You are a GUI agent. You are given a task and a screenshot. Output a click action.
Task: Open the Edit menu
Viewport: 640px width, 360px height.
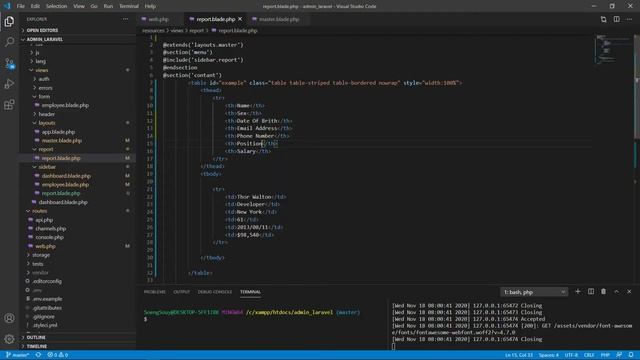(x=35, y=6)
